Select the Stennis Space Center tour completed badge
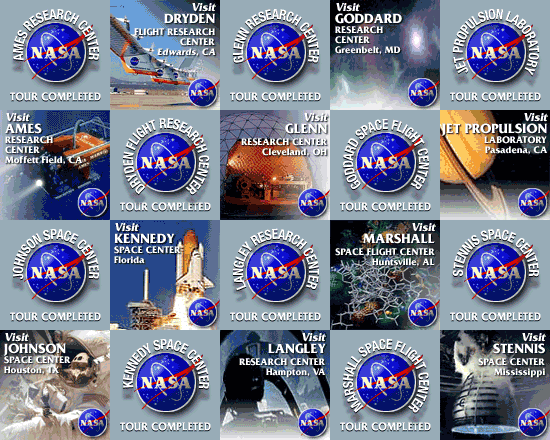 pyautogui.click(x=495, y=275)
